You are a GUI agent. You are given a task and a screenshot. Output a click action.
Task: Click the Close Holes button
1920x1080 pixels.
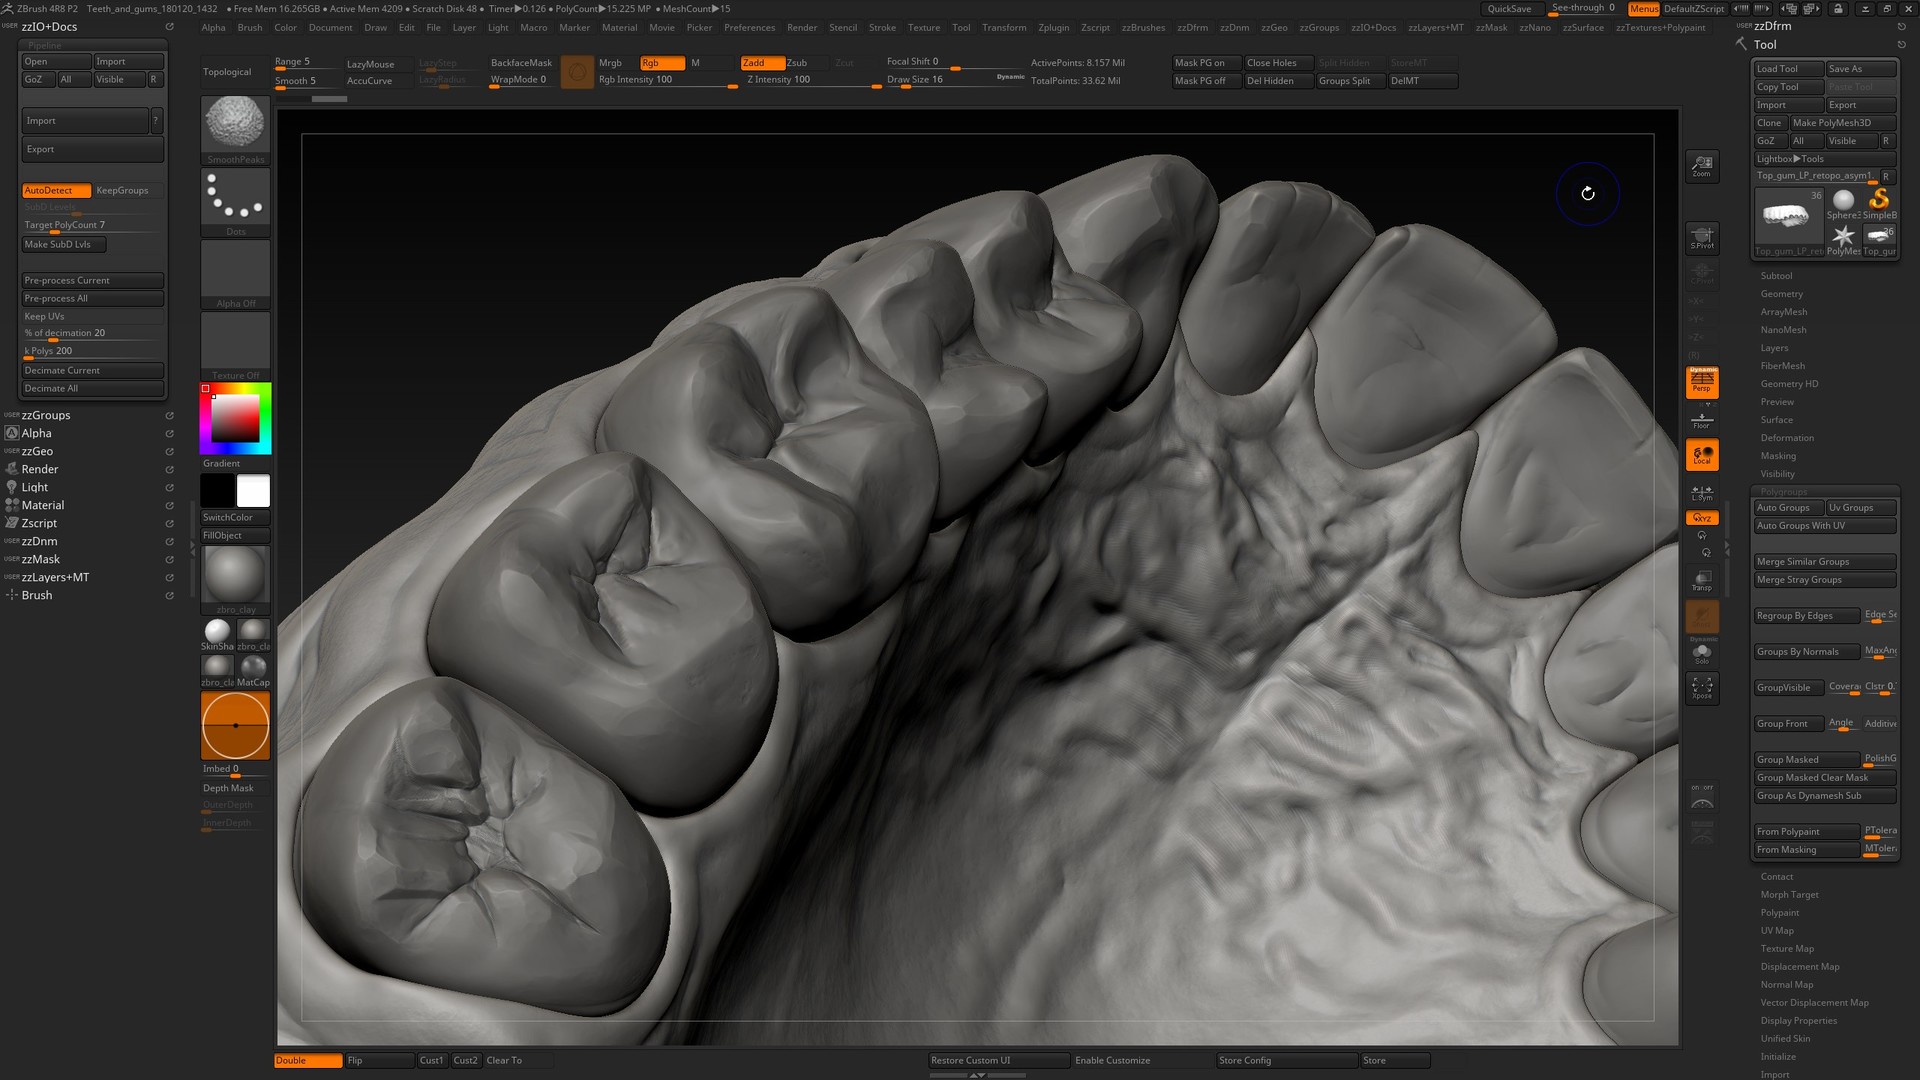pyautogui.click(x=1278, y=63)
